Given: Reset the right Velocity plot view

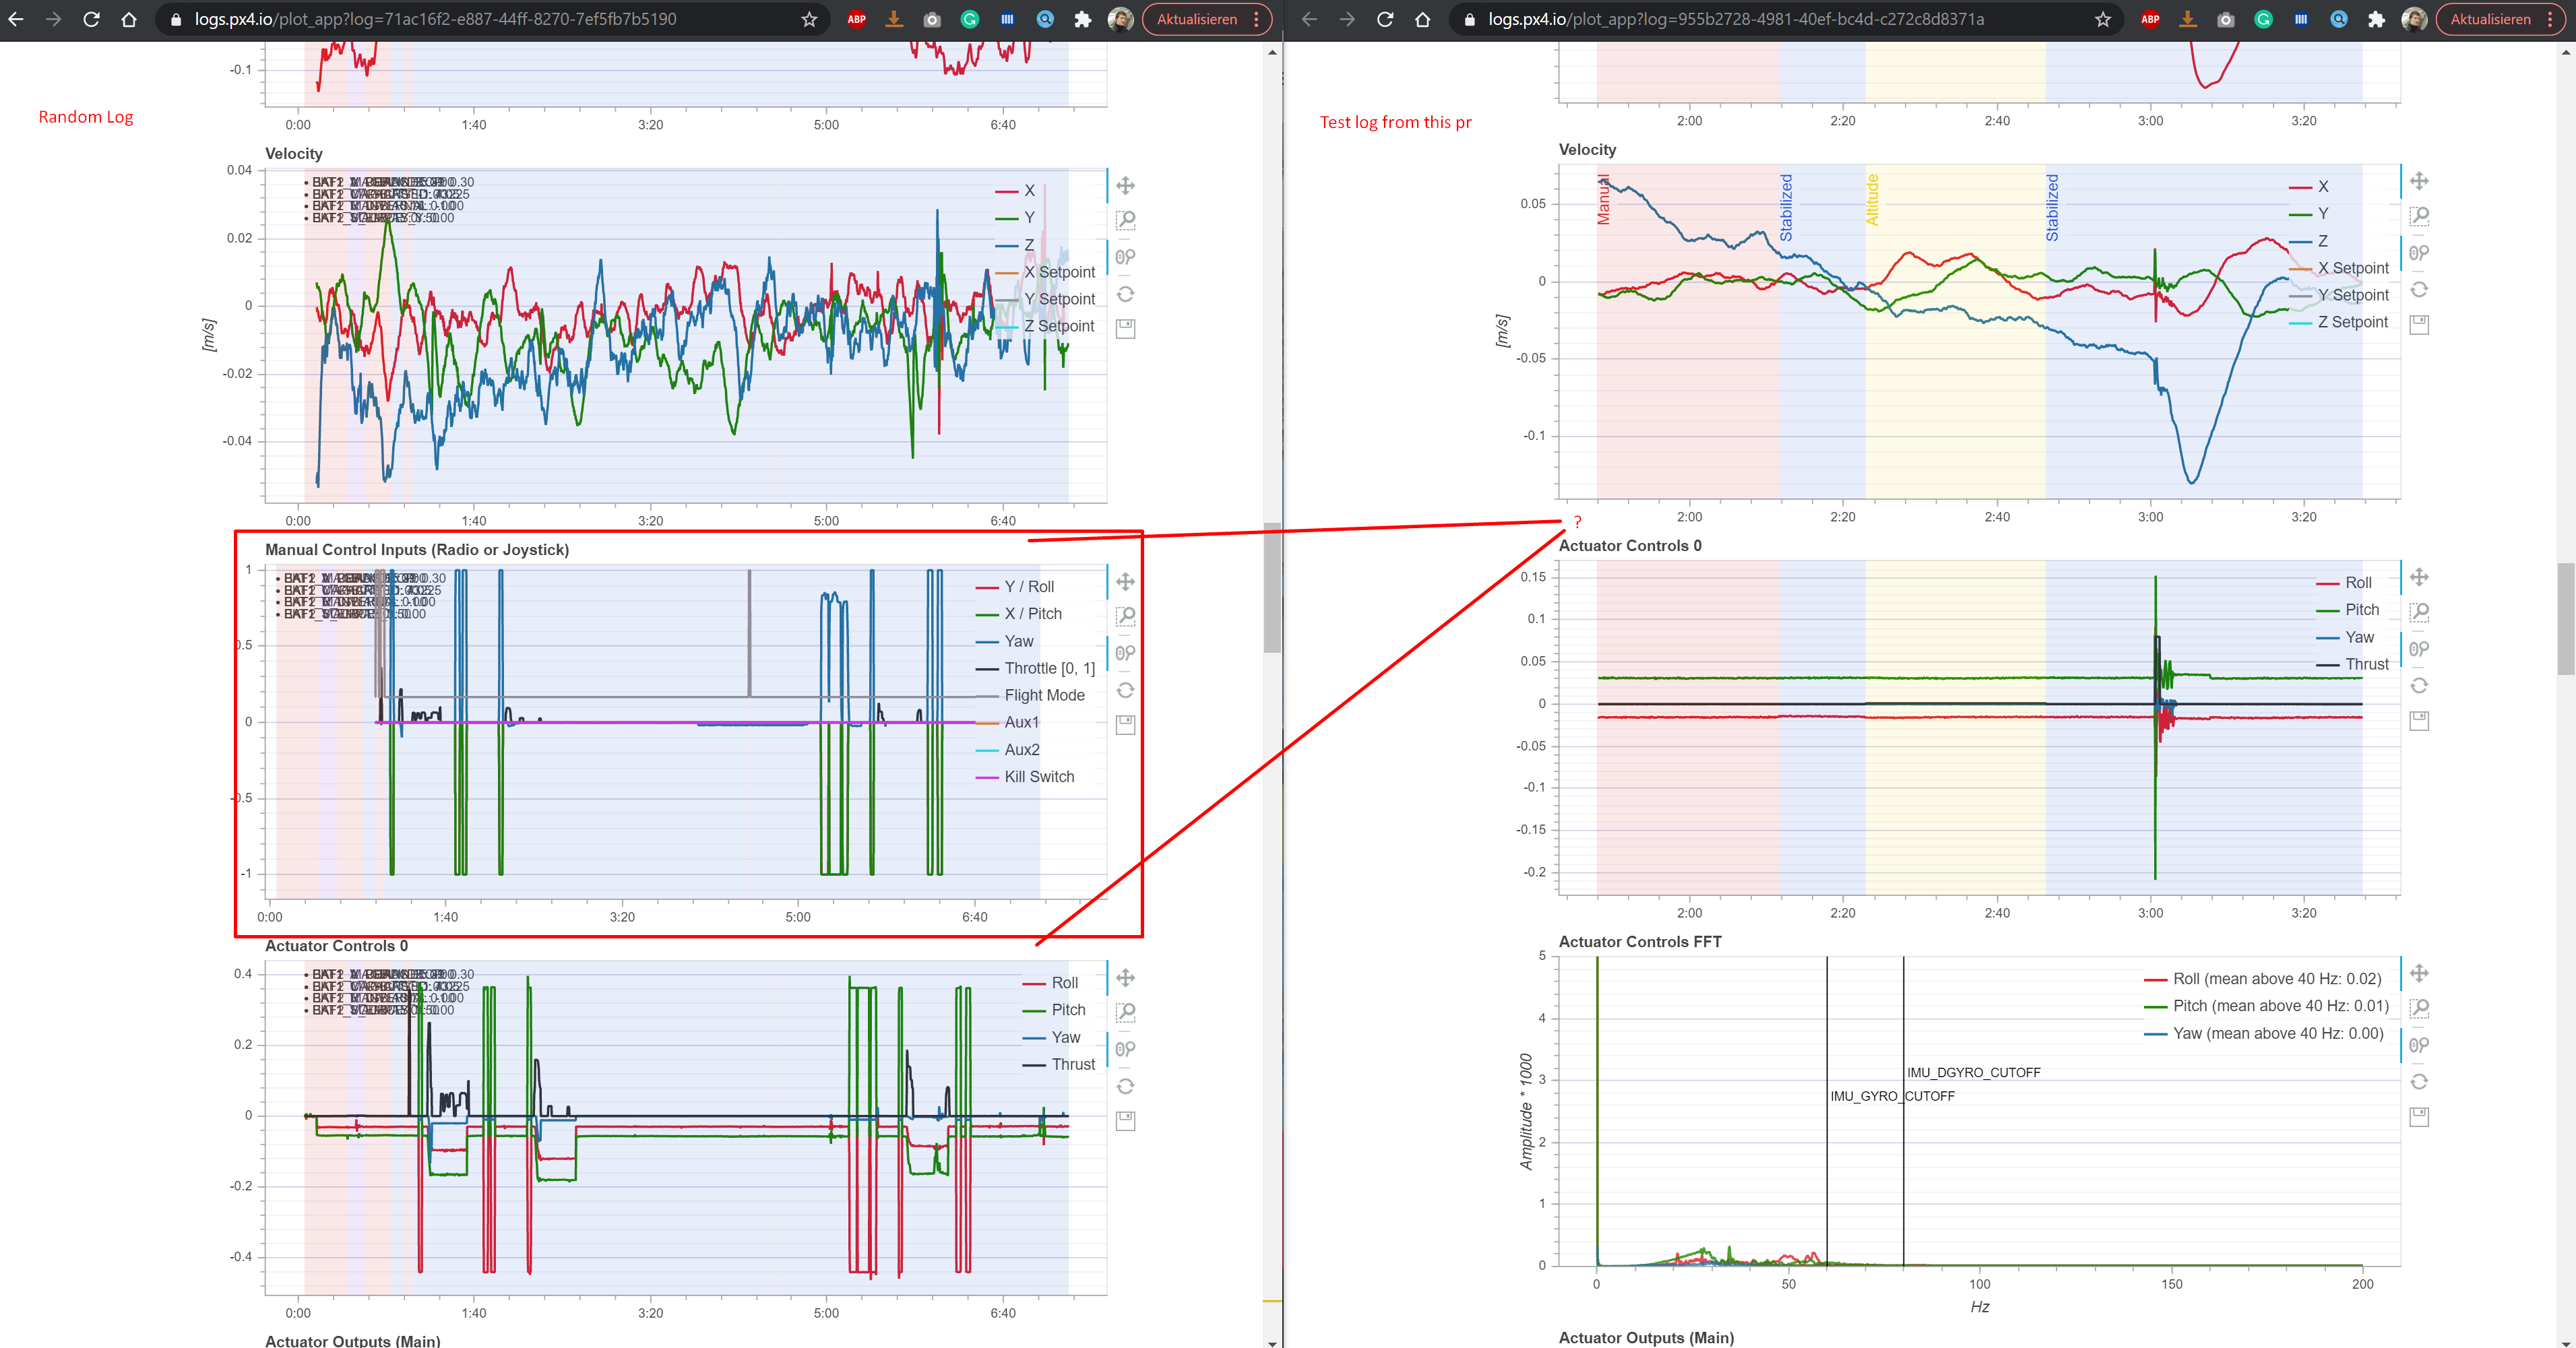Looking at the screenshot, I should [2418, 290].
